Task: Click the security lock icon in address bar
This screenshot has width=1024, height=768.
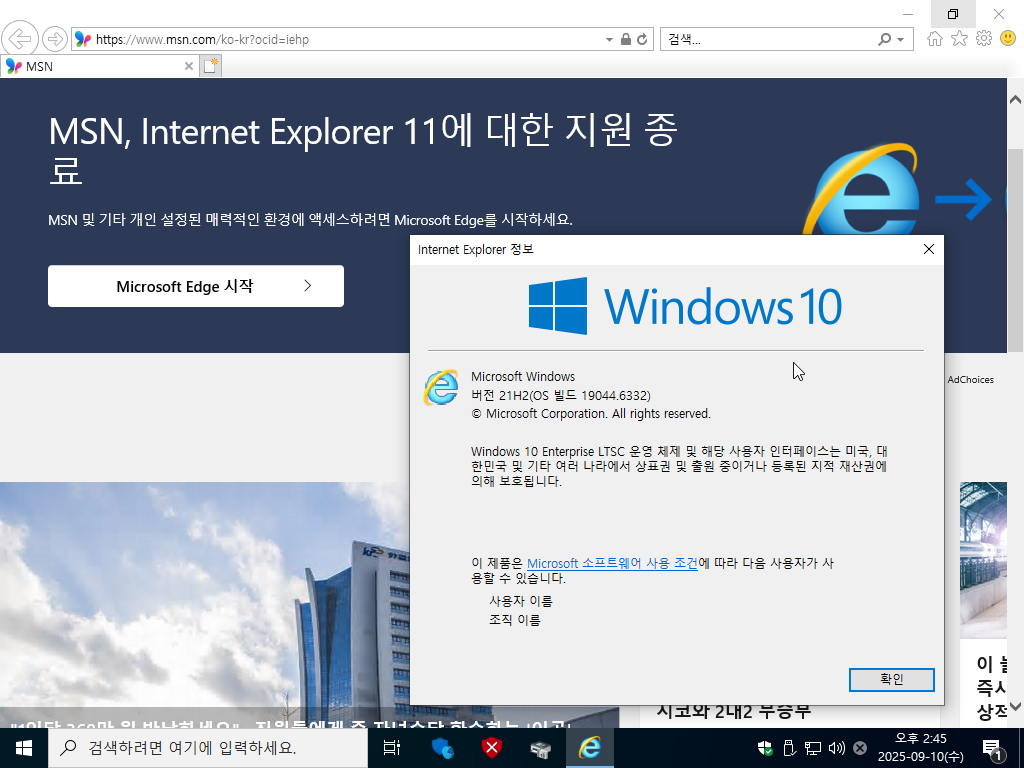Action: 626,39
